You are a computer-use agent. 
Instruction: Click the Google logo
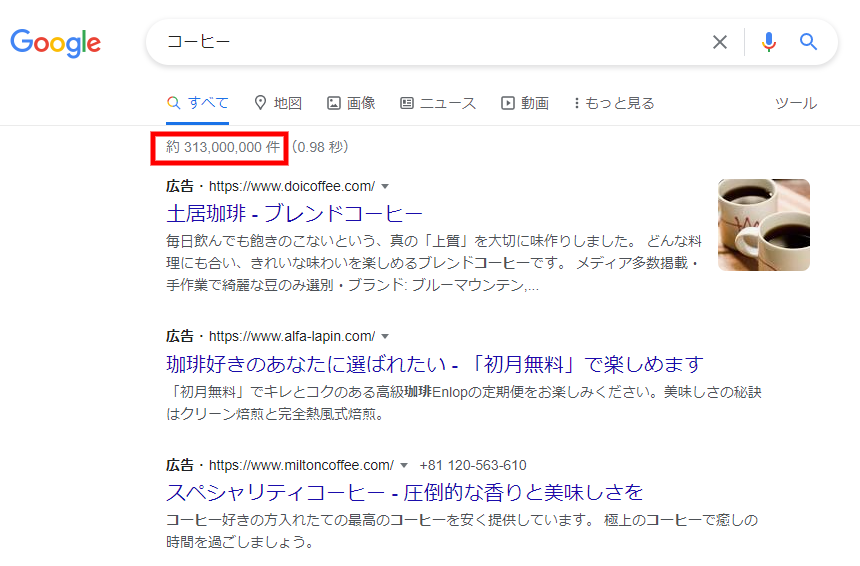[x=55, y=43]
